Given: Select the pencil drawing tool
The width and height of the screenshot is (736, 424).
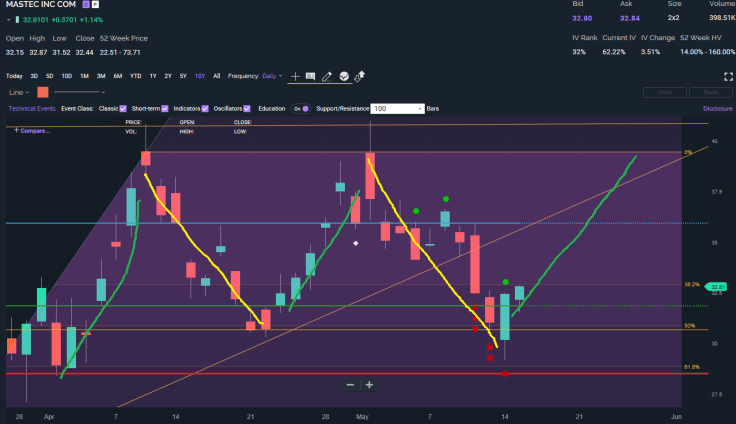Looking at the screenshot, I should pos(326,76).
